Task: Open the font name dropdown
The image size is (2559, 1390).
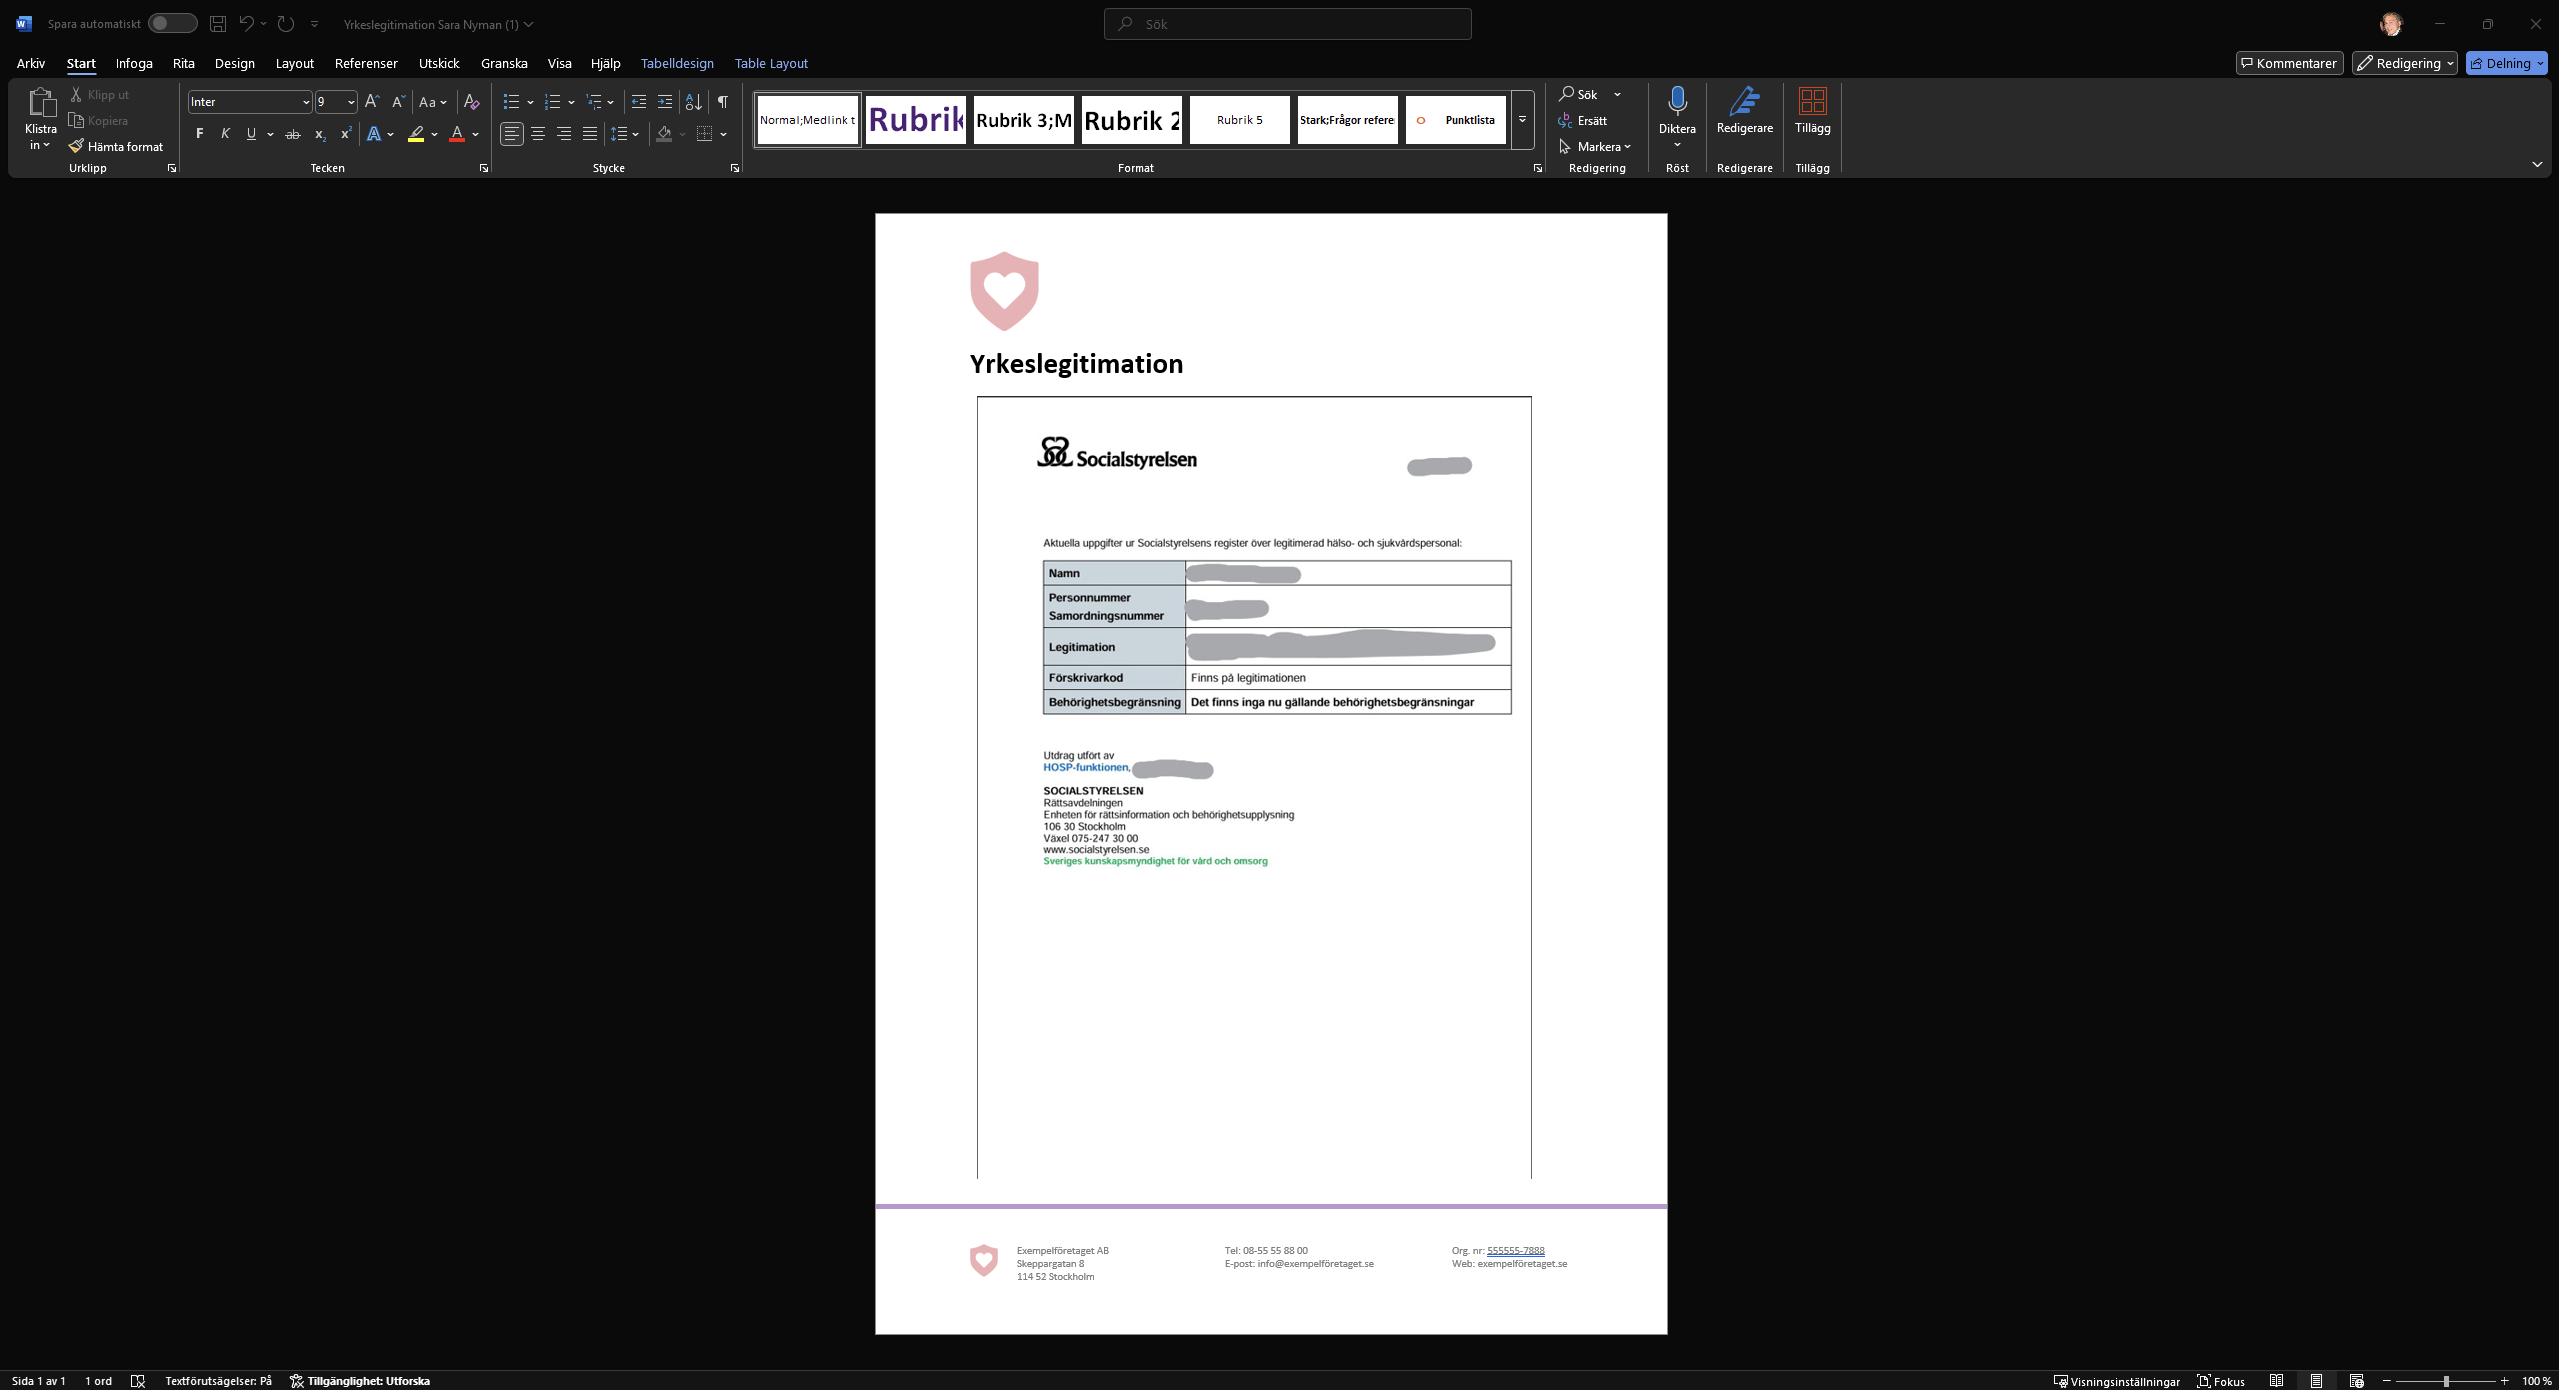Action: pos(305,102)
